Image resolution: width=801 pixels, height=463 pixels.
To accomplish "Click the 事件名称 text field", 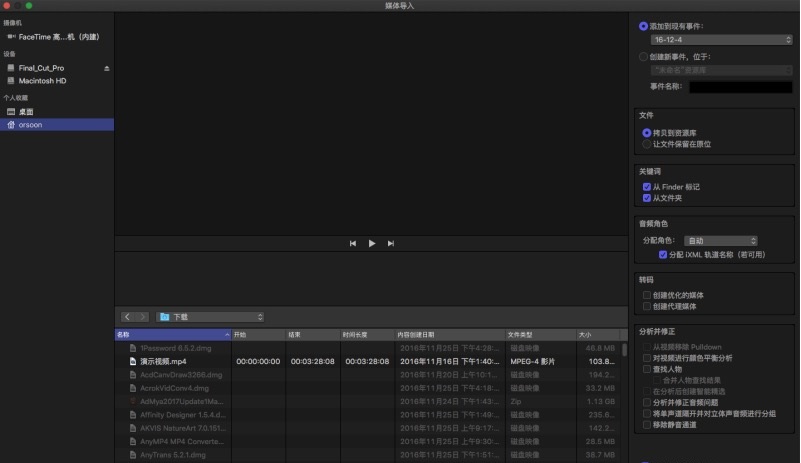I will coord(740,87).
